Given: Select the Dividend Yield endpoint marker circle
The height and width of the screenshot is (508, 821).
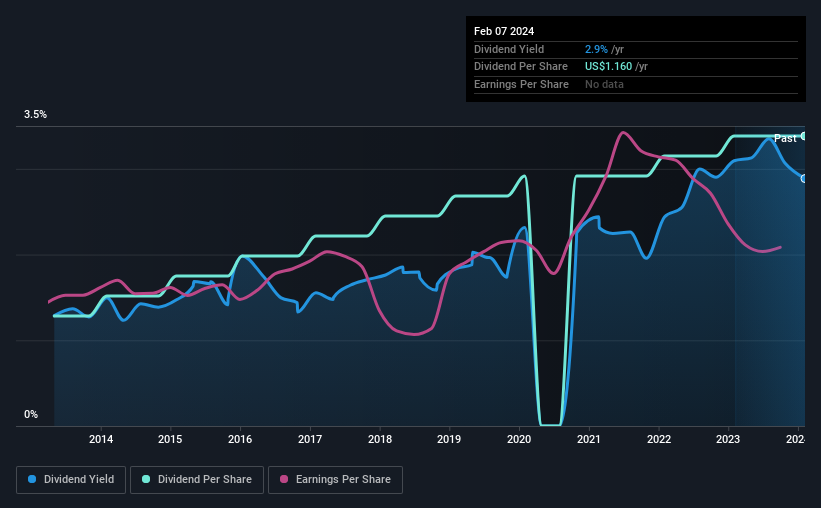Looking at the screenshot, I should pos(804,179).
